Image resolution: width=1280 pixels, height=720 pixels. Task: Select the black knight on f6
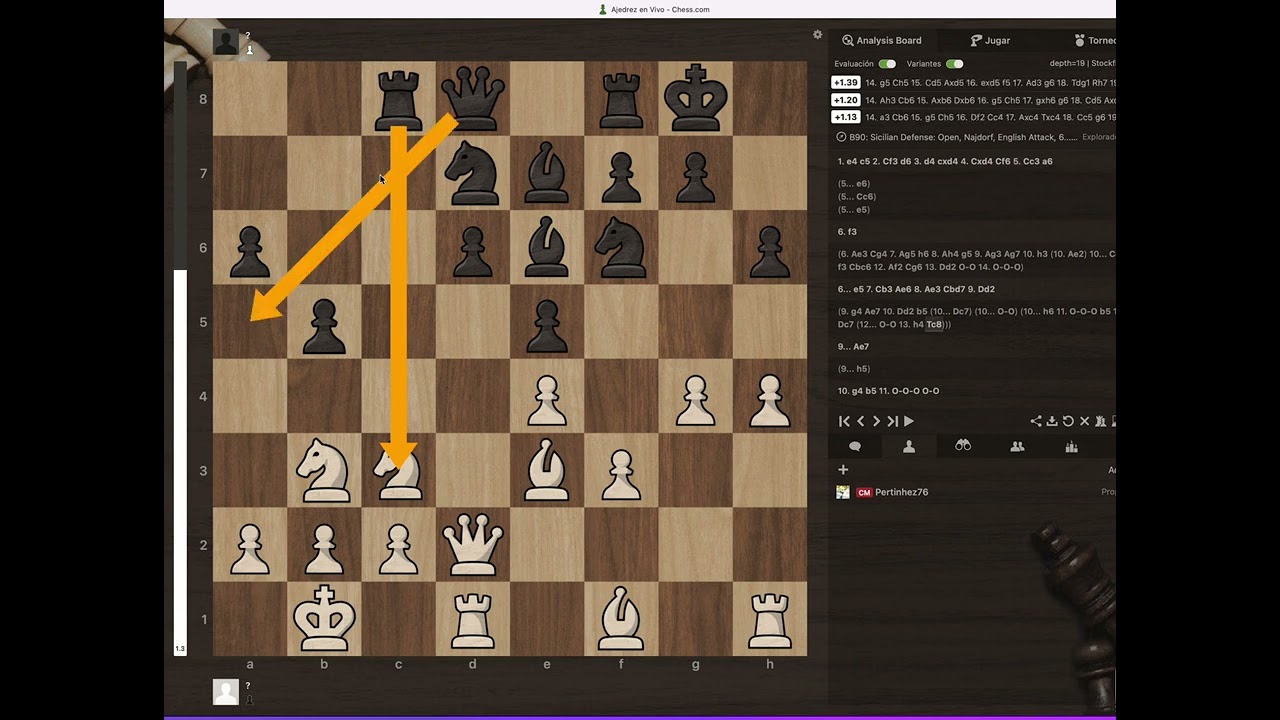coord(621,247)
